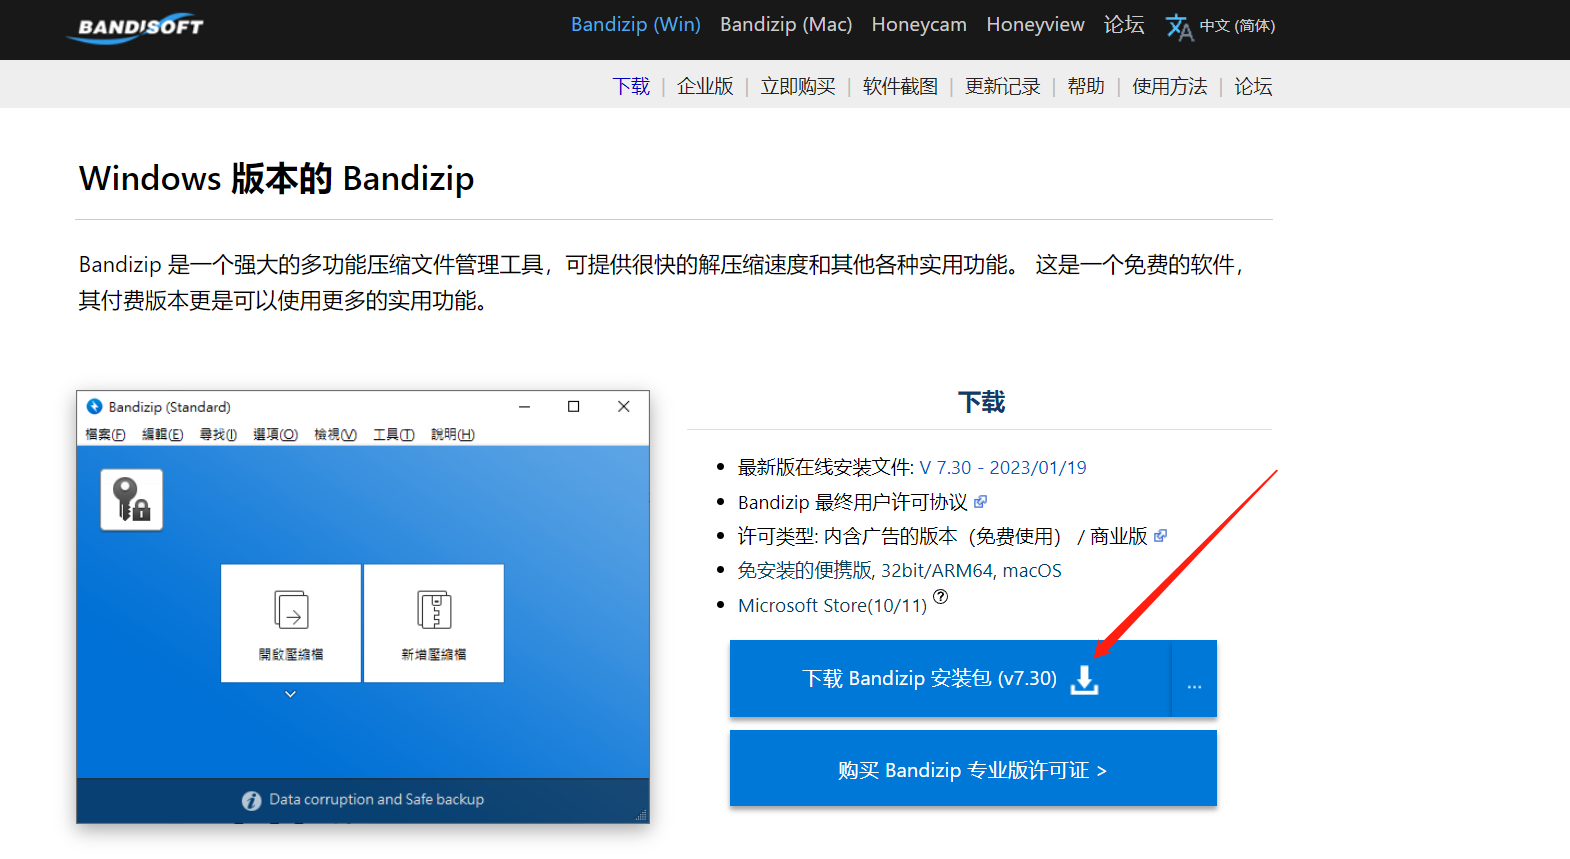Select the 软件截图 submenu item
1570x859 pixels.
900,86
